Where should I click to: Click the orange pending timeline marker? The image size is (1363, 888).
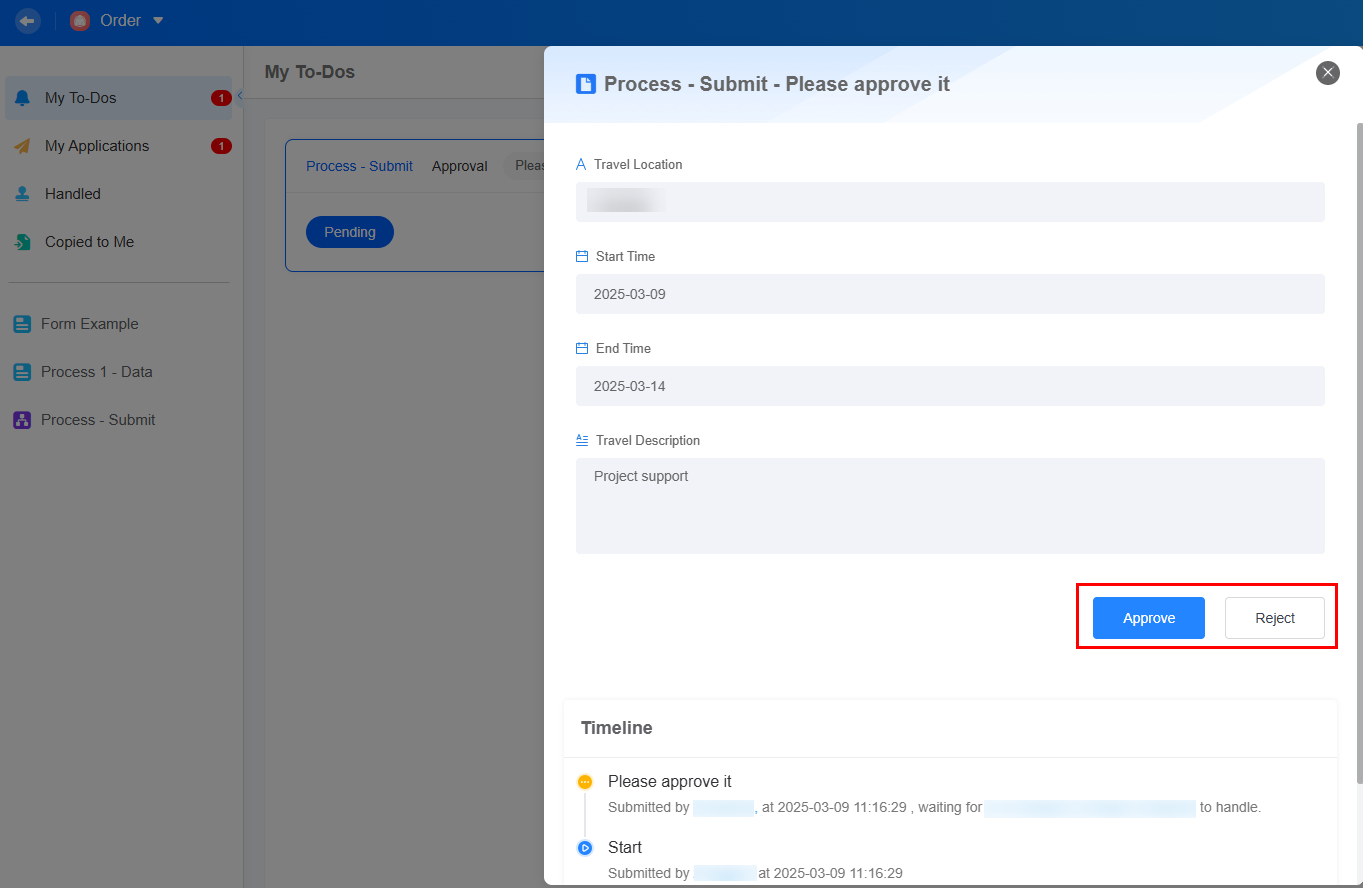[x=585, y=782]
